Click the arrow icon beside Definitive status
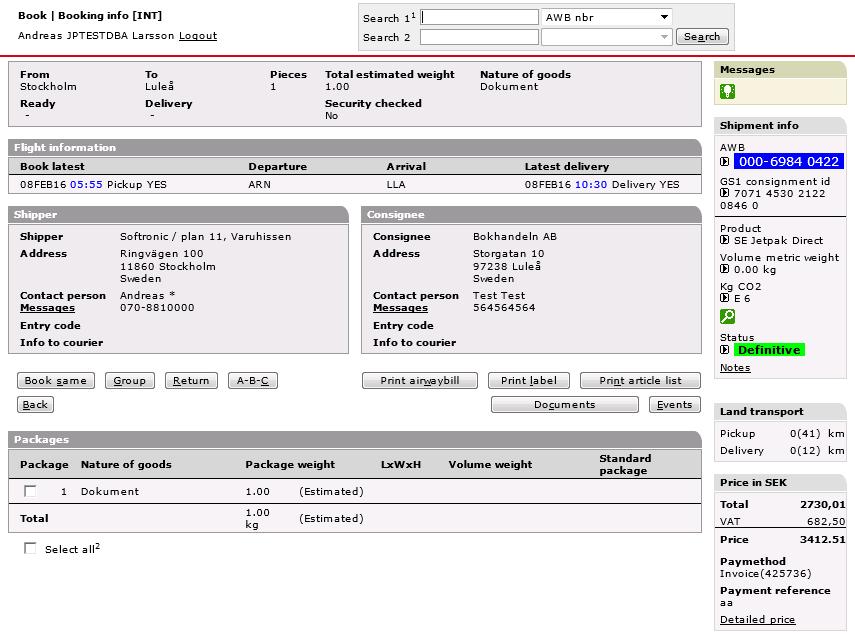The height and width of the screenshot is (640, 855). point(725,349)
